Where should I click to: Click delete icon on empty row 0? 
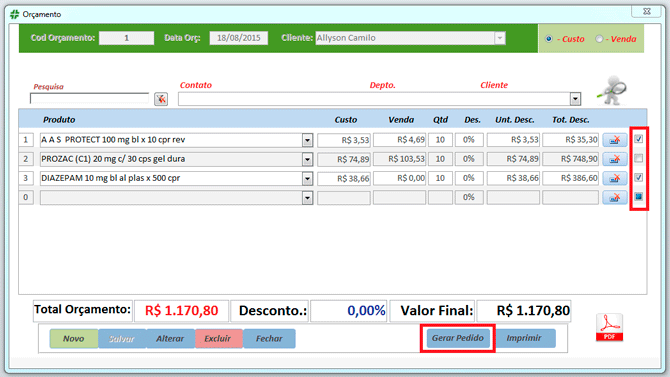click(x=615, y=197)
